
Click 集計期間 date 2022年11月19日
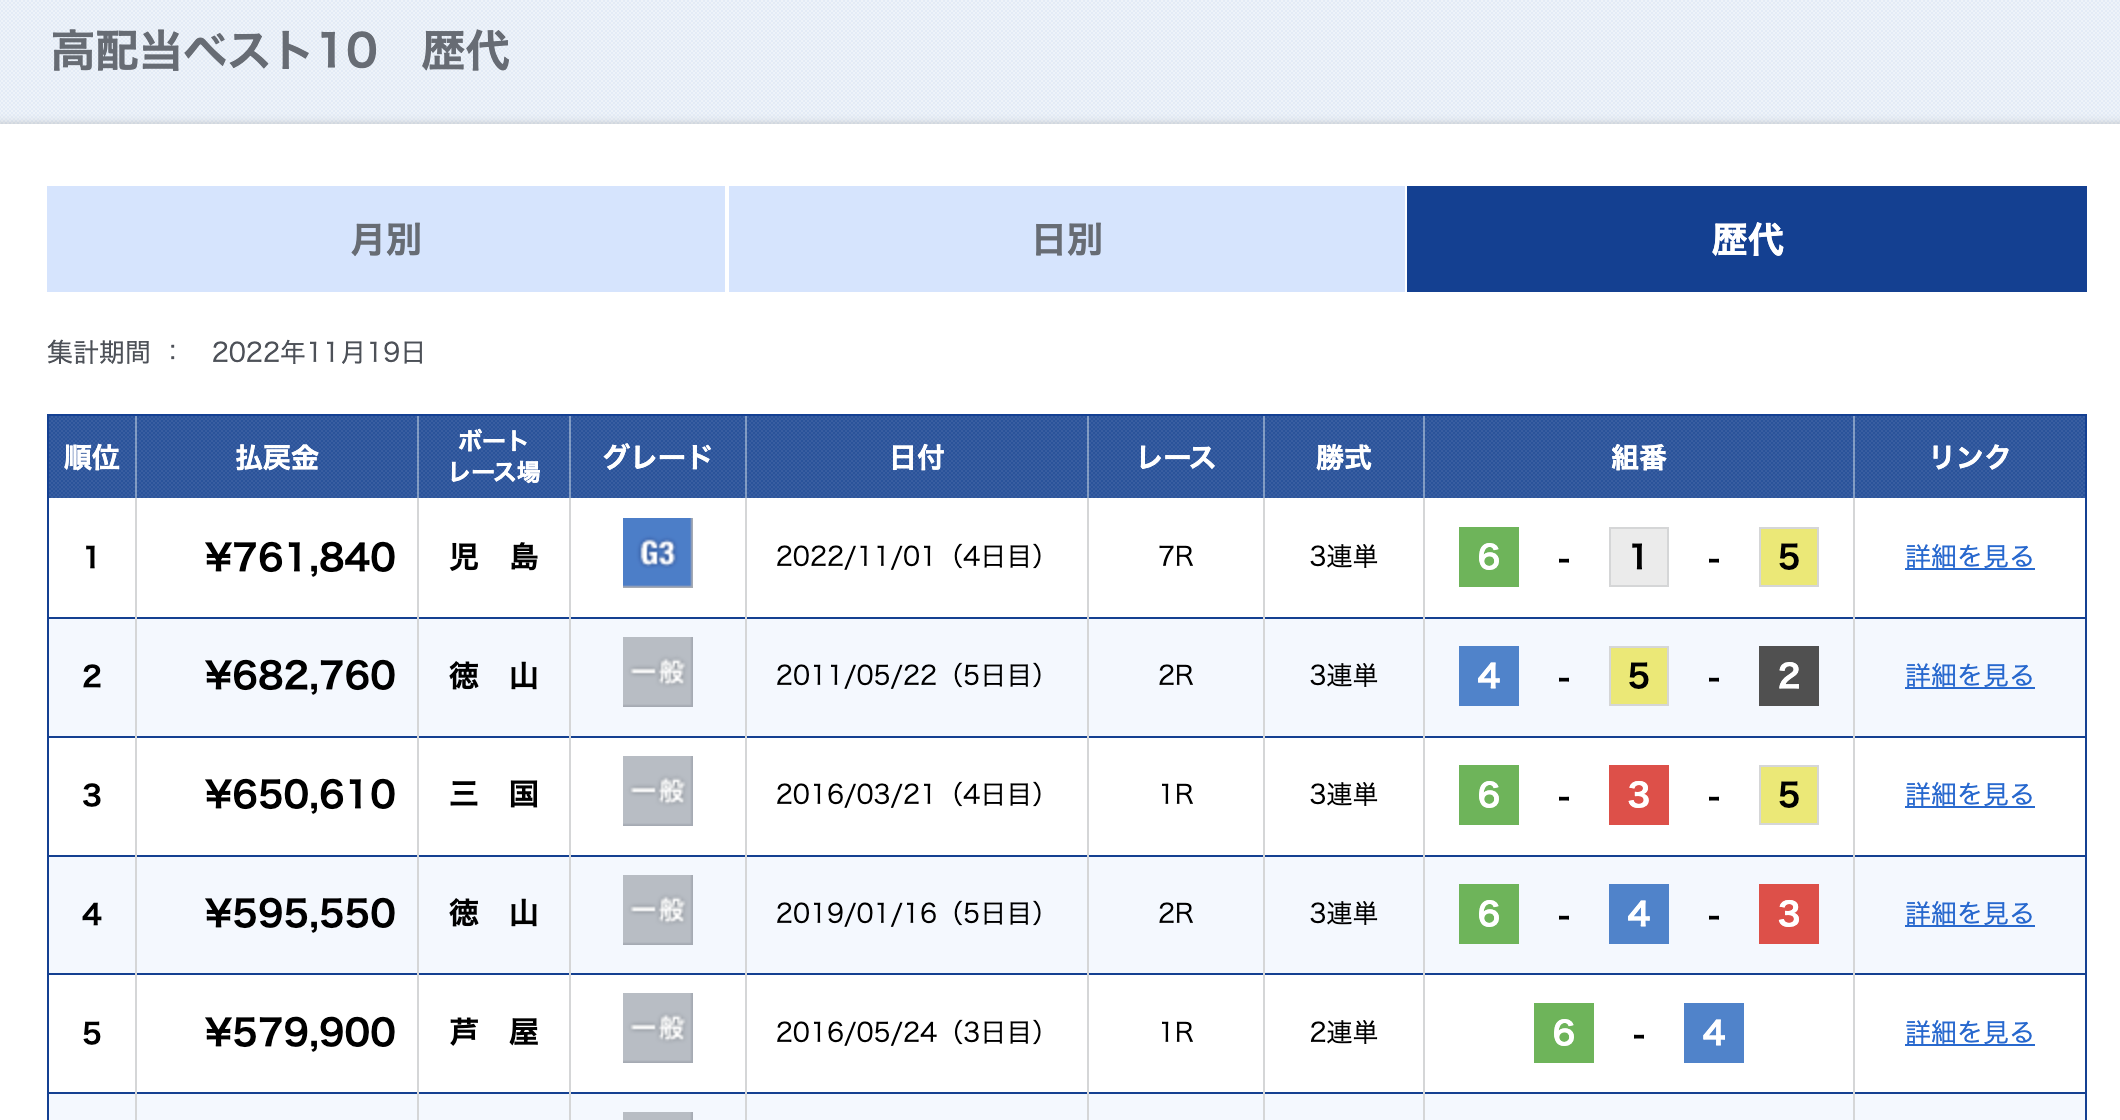pos(318,353)
